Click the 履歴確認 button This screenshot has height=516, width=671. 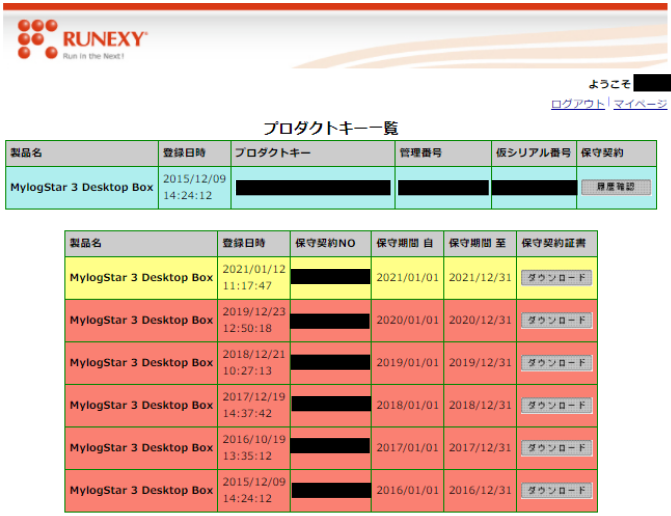click(616, 187)
